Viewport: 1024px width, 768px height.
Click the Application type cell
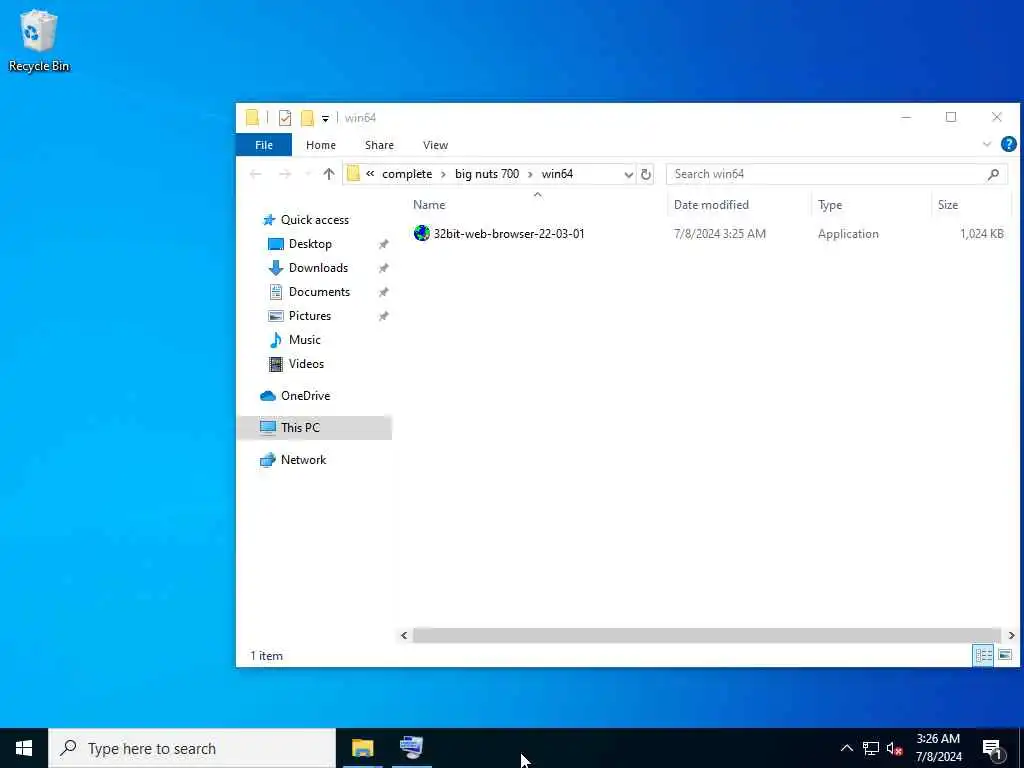coord(848,234)
